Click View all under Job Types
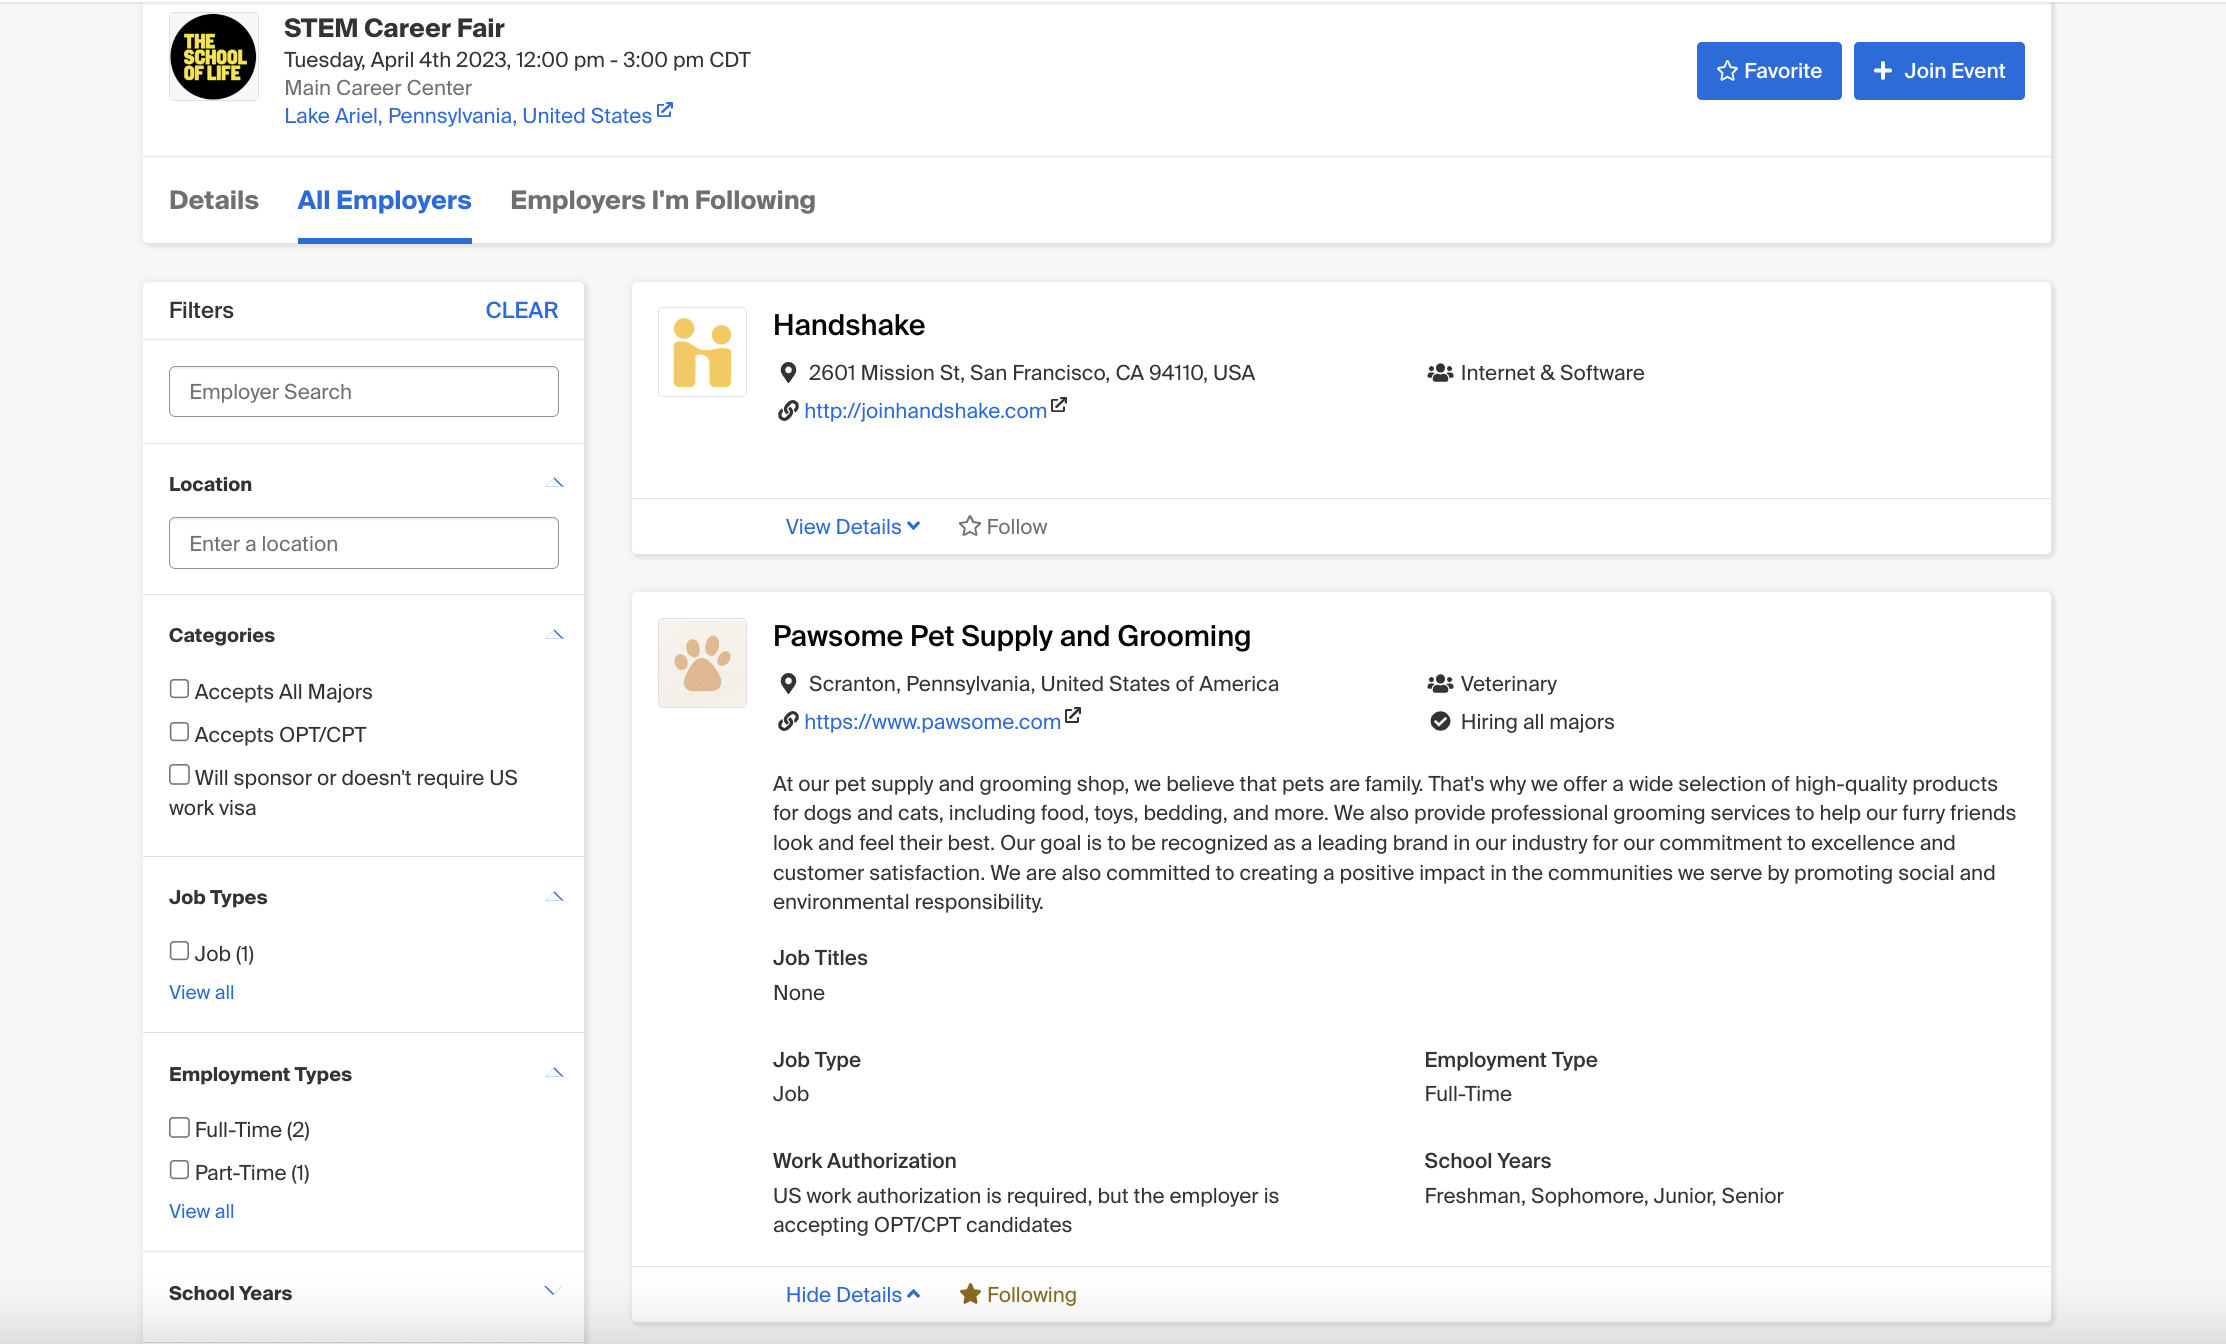The width and height of the screenshot is (2226, 1344). [201, 992]
